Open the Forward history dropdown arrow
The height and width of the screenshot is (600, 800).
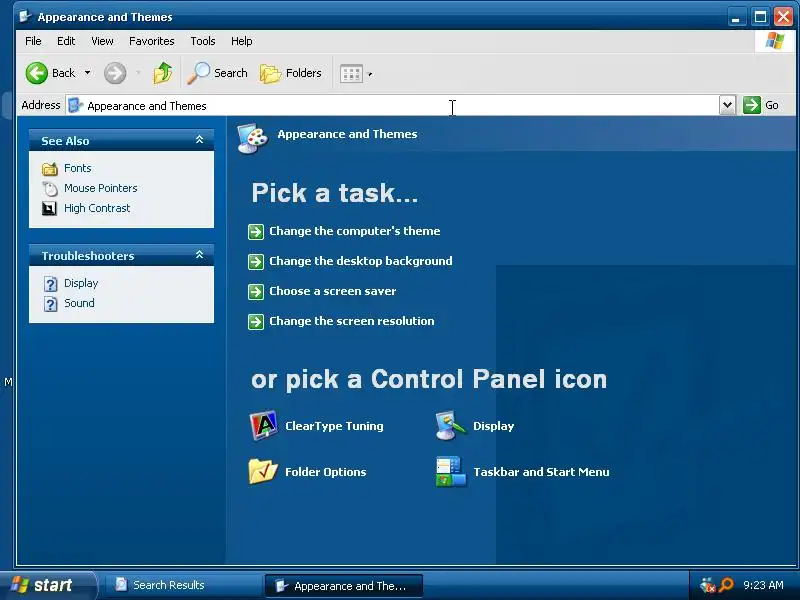coord(138,73)
